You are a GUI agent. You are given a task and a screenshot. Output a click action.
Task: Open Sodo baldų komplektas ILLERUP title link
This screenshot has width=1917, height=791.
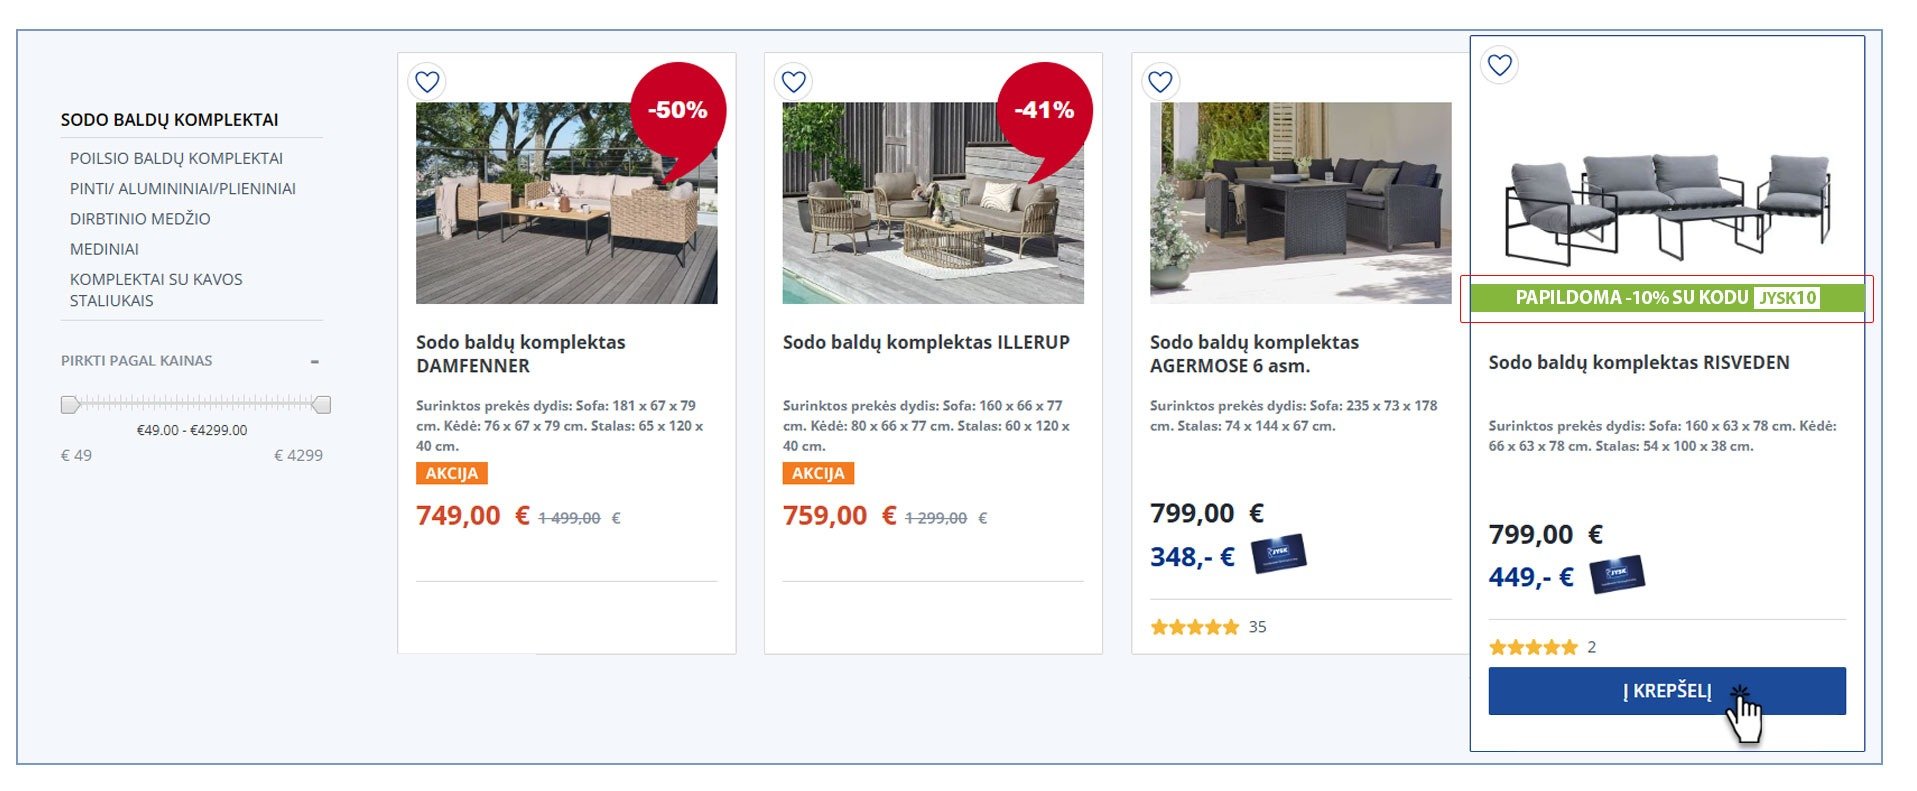(x=926, y=342)
